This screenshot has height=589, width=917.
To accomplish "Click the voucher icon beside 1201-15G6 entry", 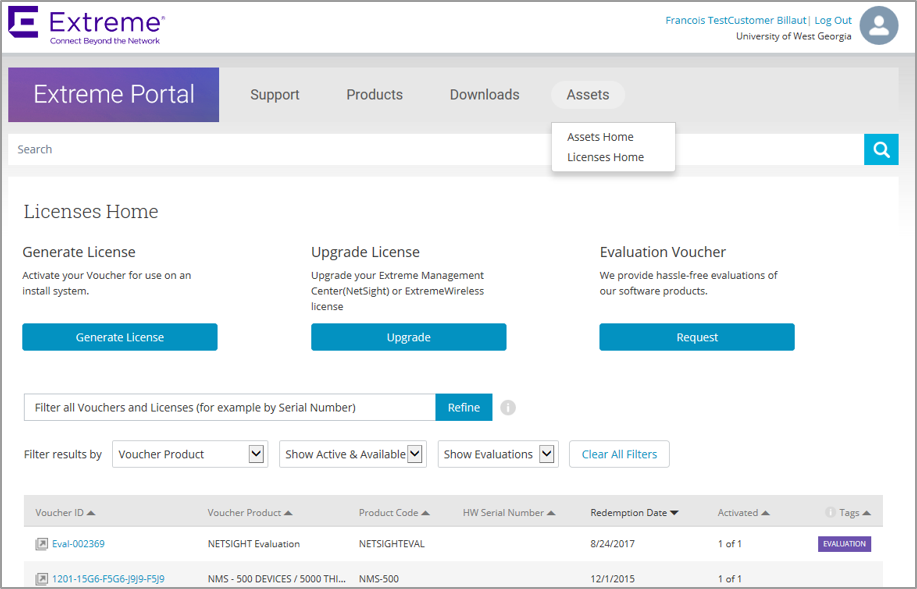I will (41, 578).
